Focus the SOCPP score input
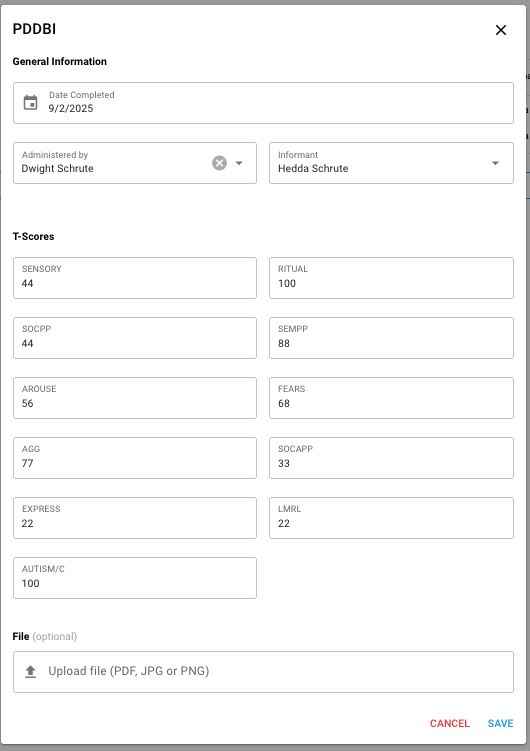Screen dimensions: 530x751 pos(135,338)
